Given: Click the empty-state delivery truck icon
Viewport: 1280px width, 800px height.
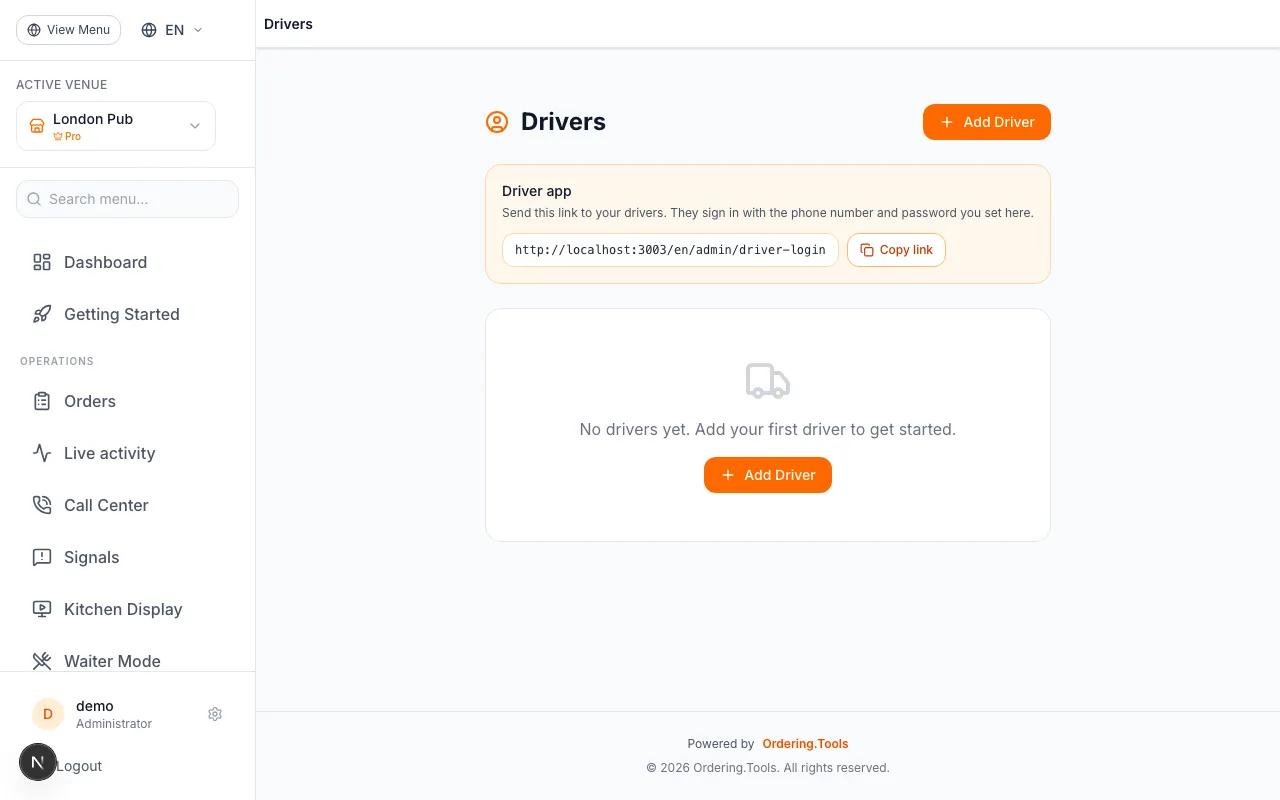Looking at the screenshot, I should click(768, 381).
